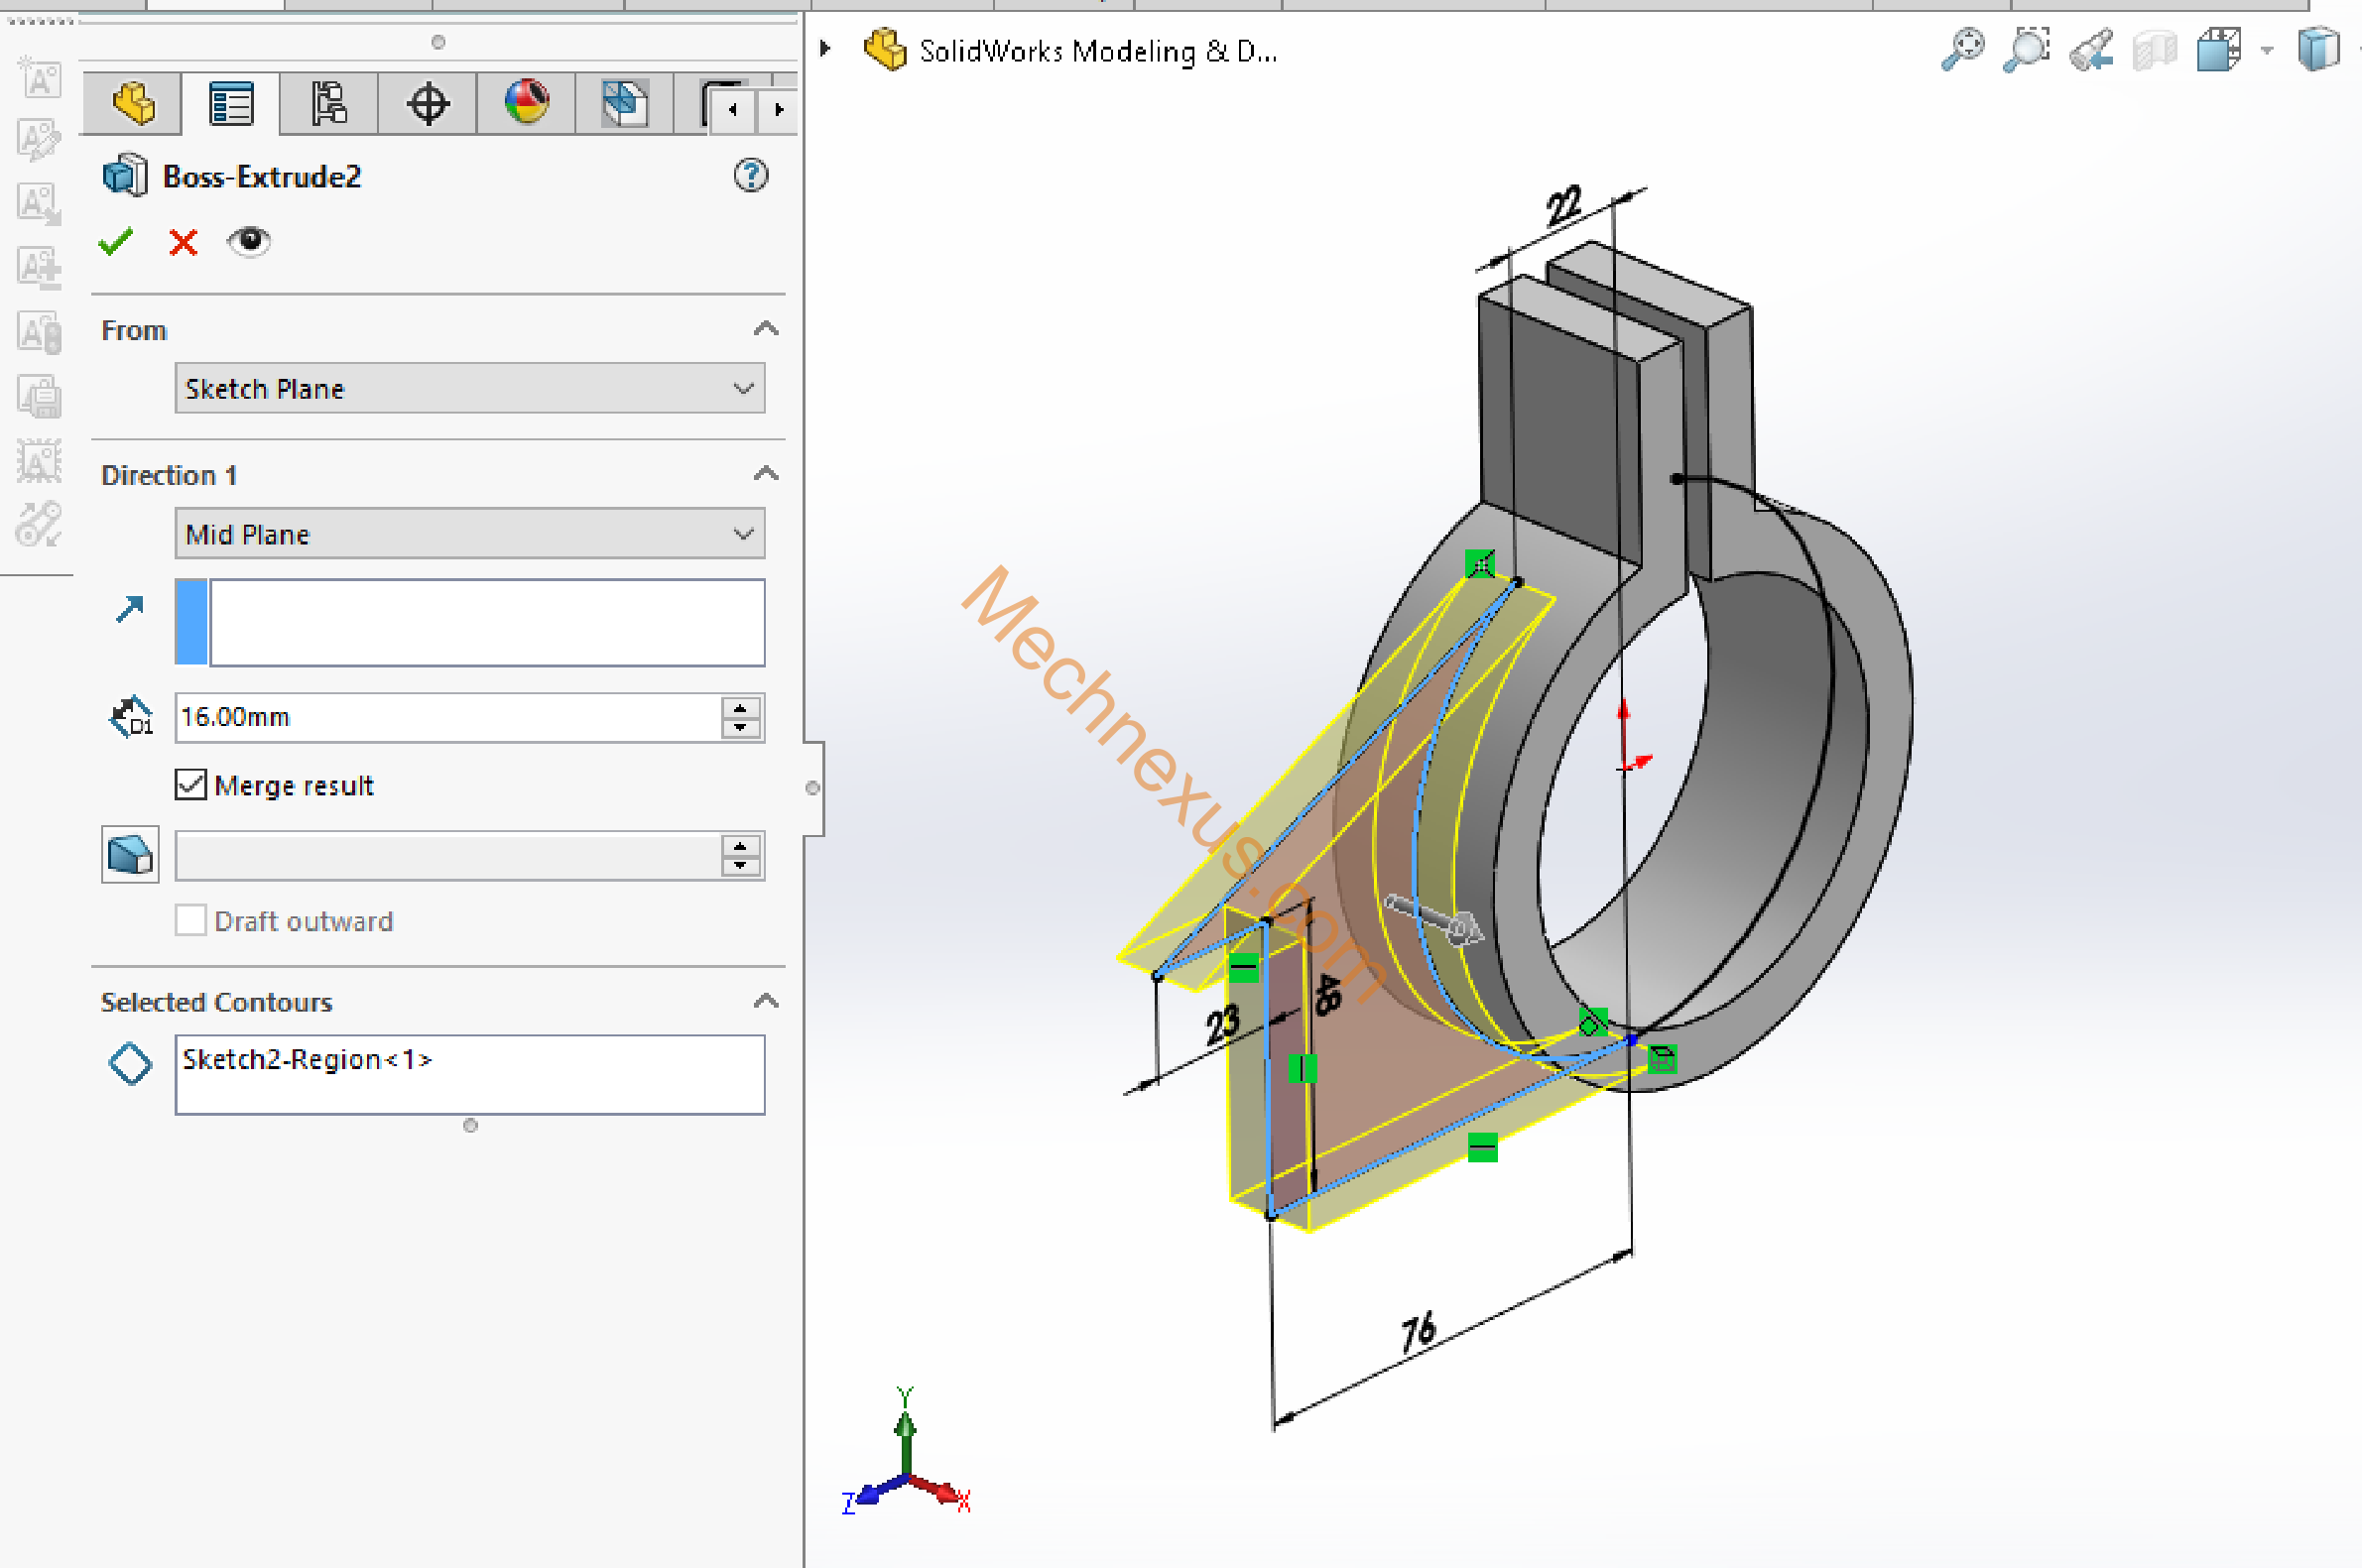Open the help question mark icon
The width and height of the screenshot is (2362, 1568).
tap(750, 176)
